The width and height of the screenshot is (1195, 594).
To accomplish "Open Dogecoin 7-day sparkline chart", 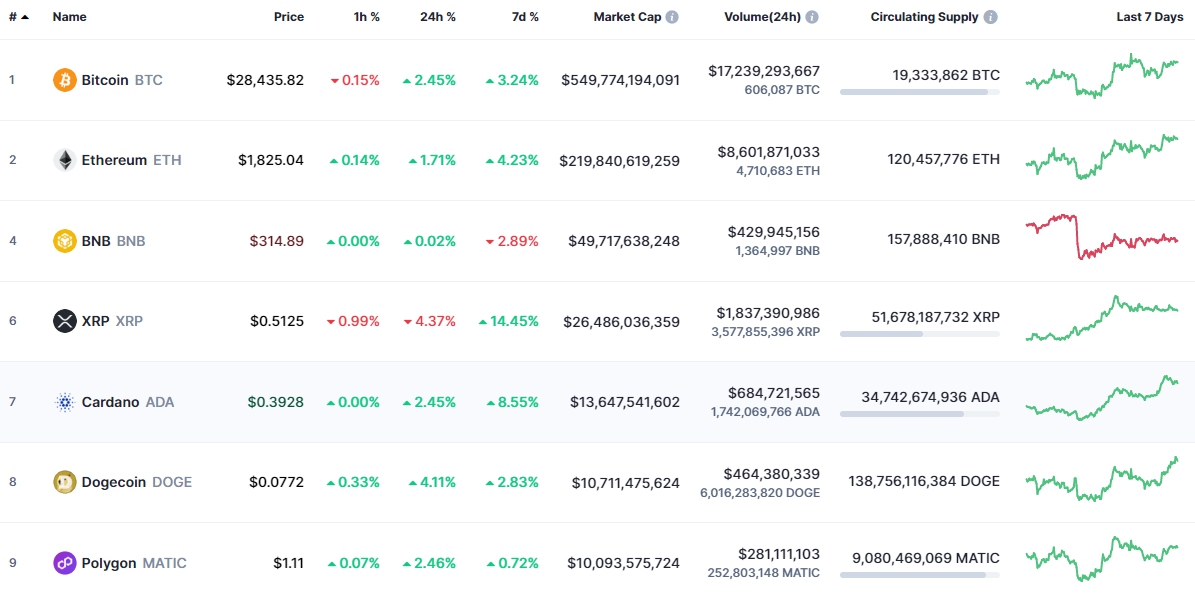I will (1102, 479).
